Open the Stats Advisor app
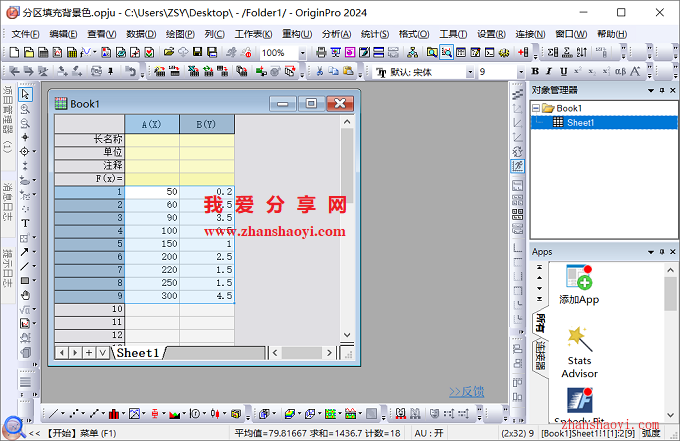680x441 pixels. coord(579,353)
